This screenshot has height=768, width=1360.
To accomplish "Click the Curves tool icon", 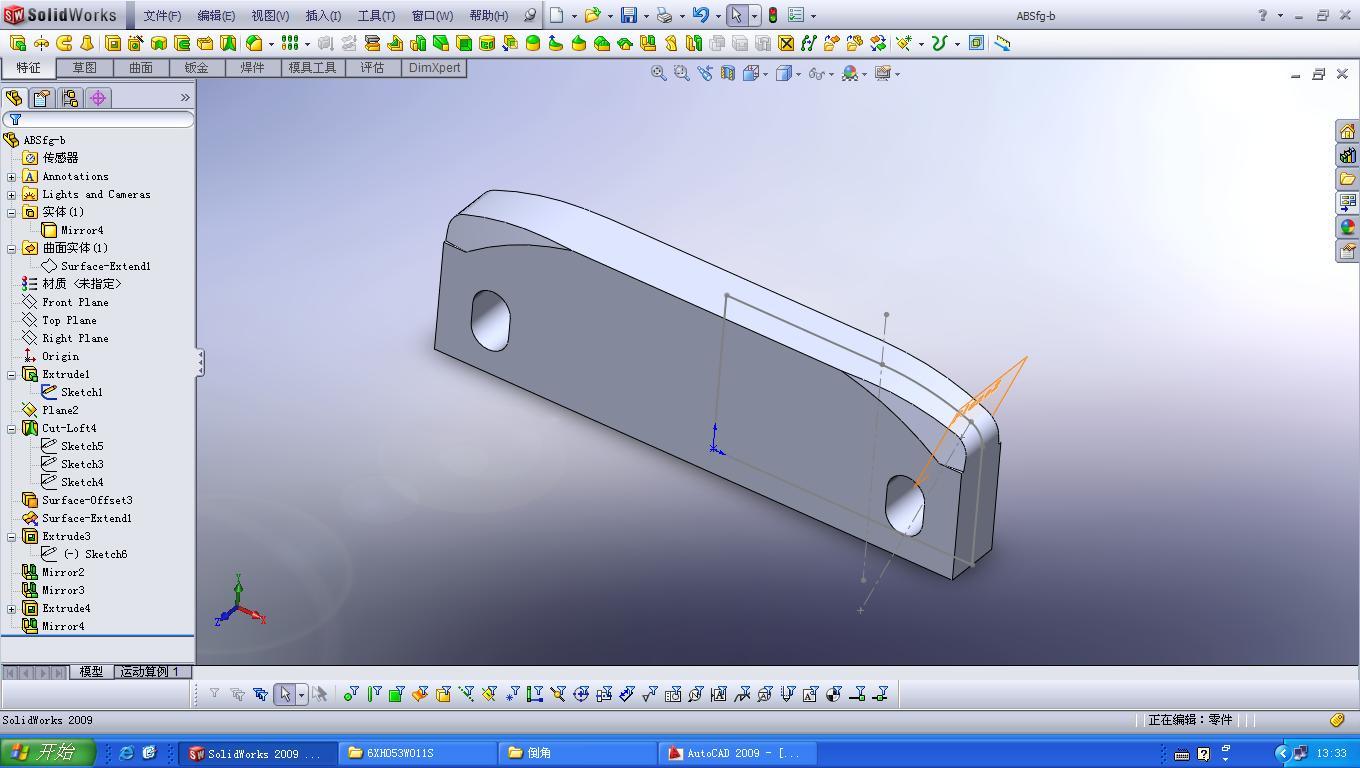I will pos(938,43).
